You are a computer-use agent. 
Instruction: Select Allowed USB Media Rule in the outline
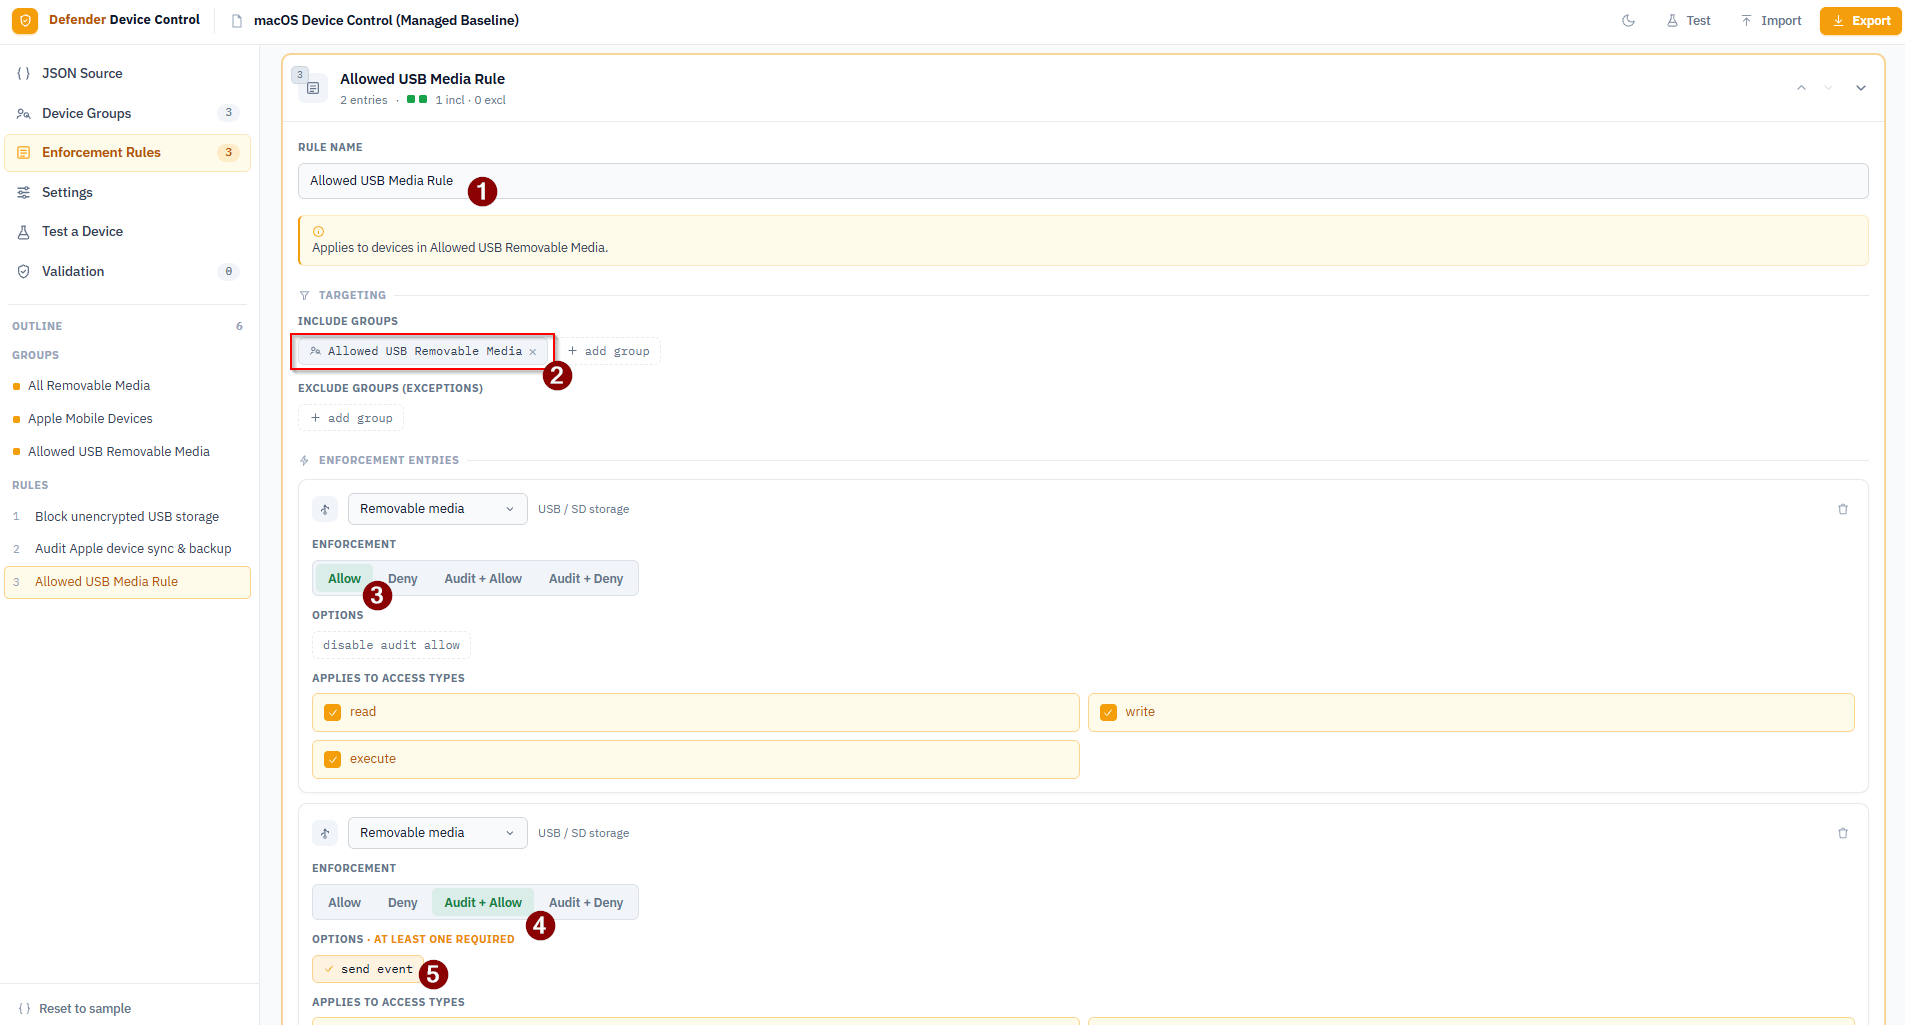coord(127,582)
